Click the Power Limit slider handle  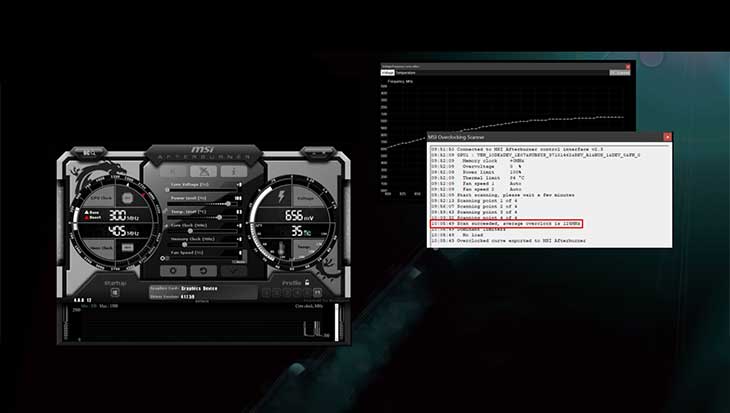click(x=228, y=203)
